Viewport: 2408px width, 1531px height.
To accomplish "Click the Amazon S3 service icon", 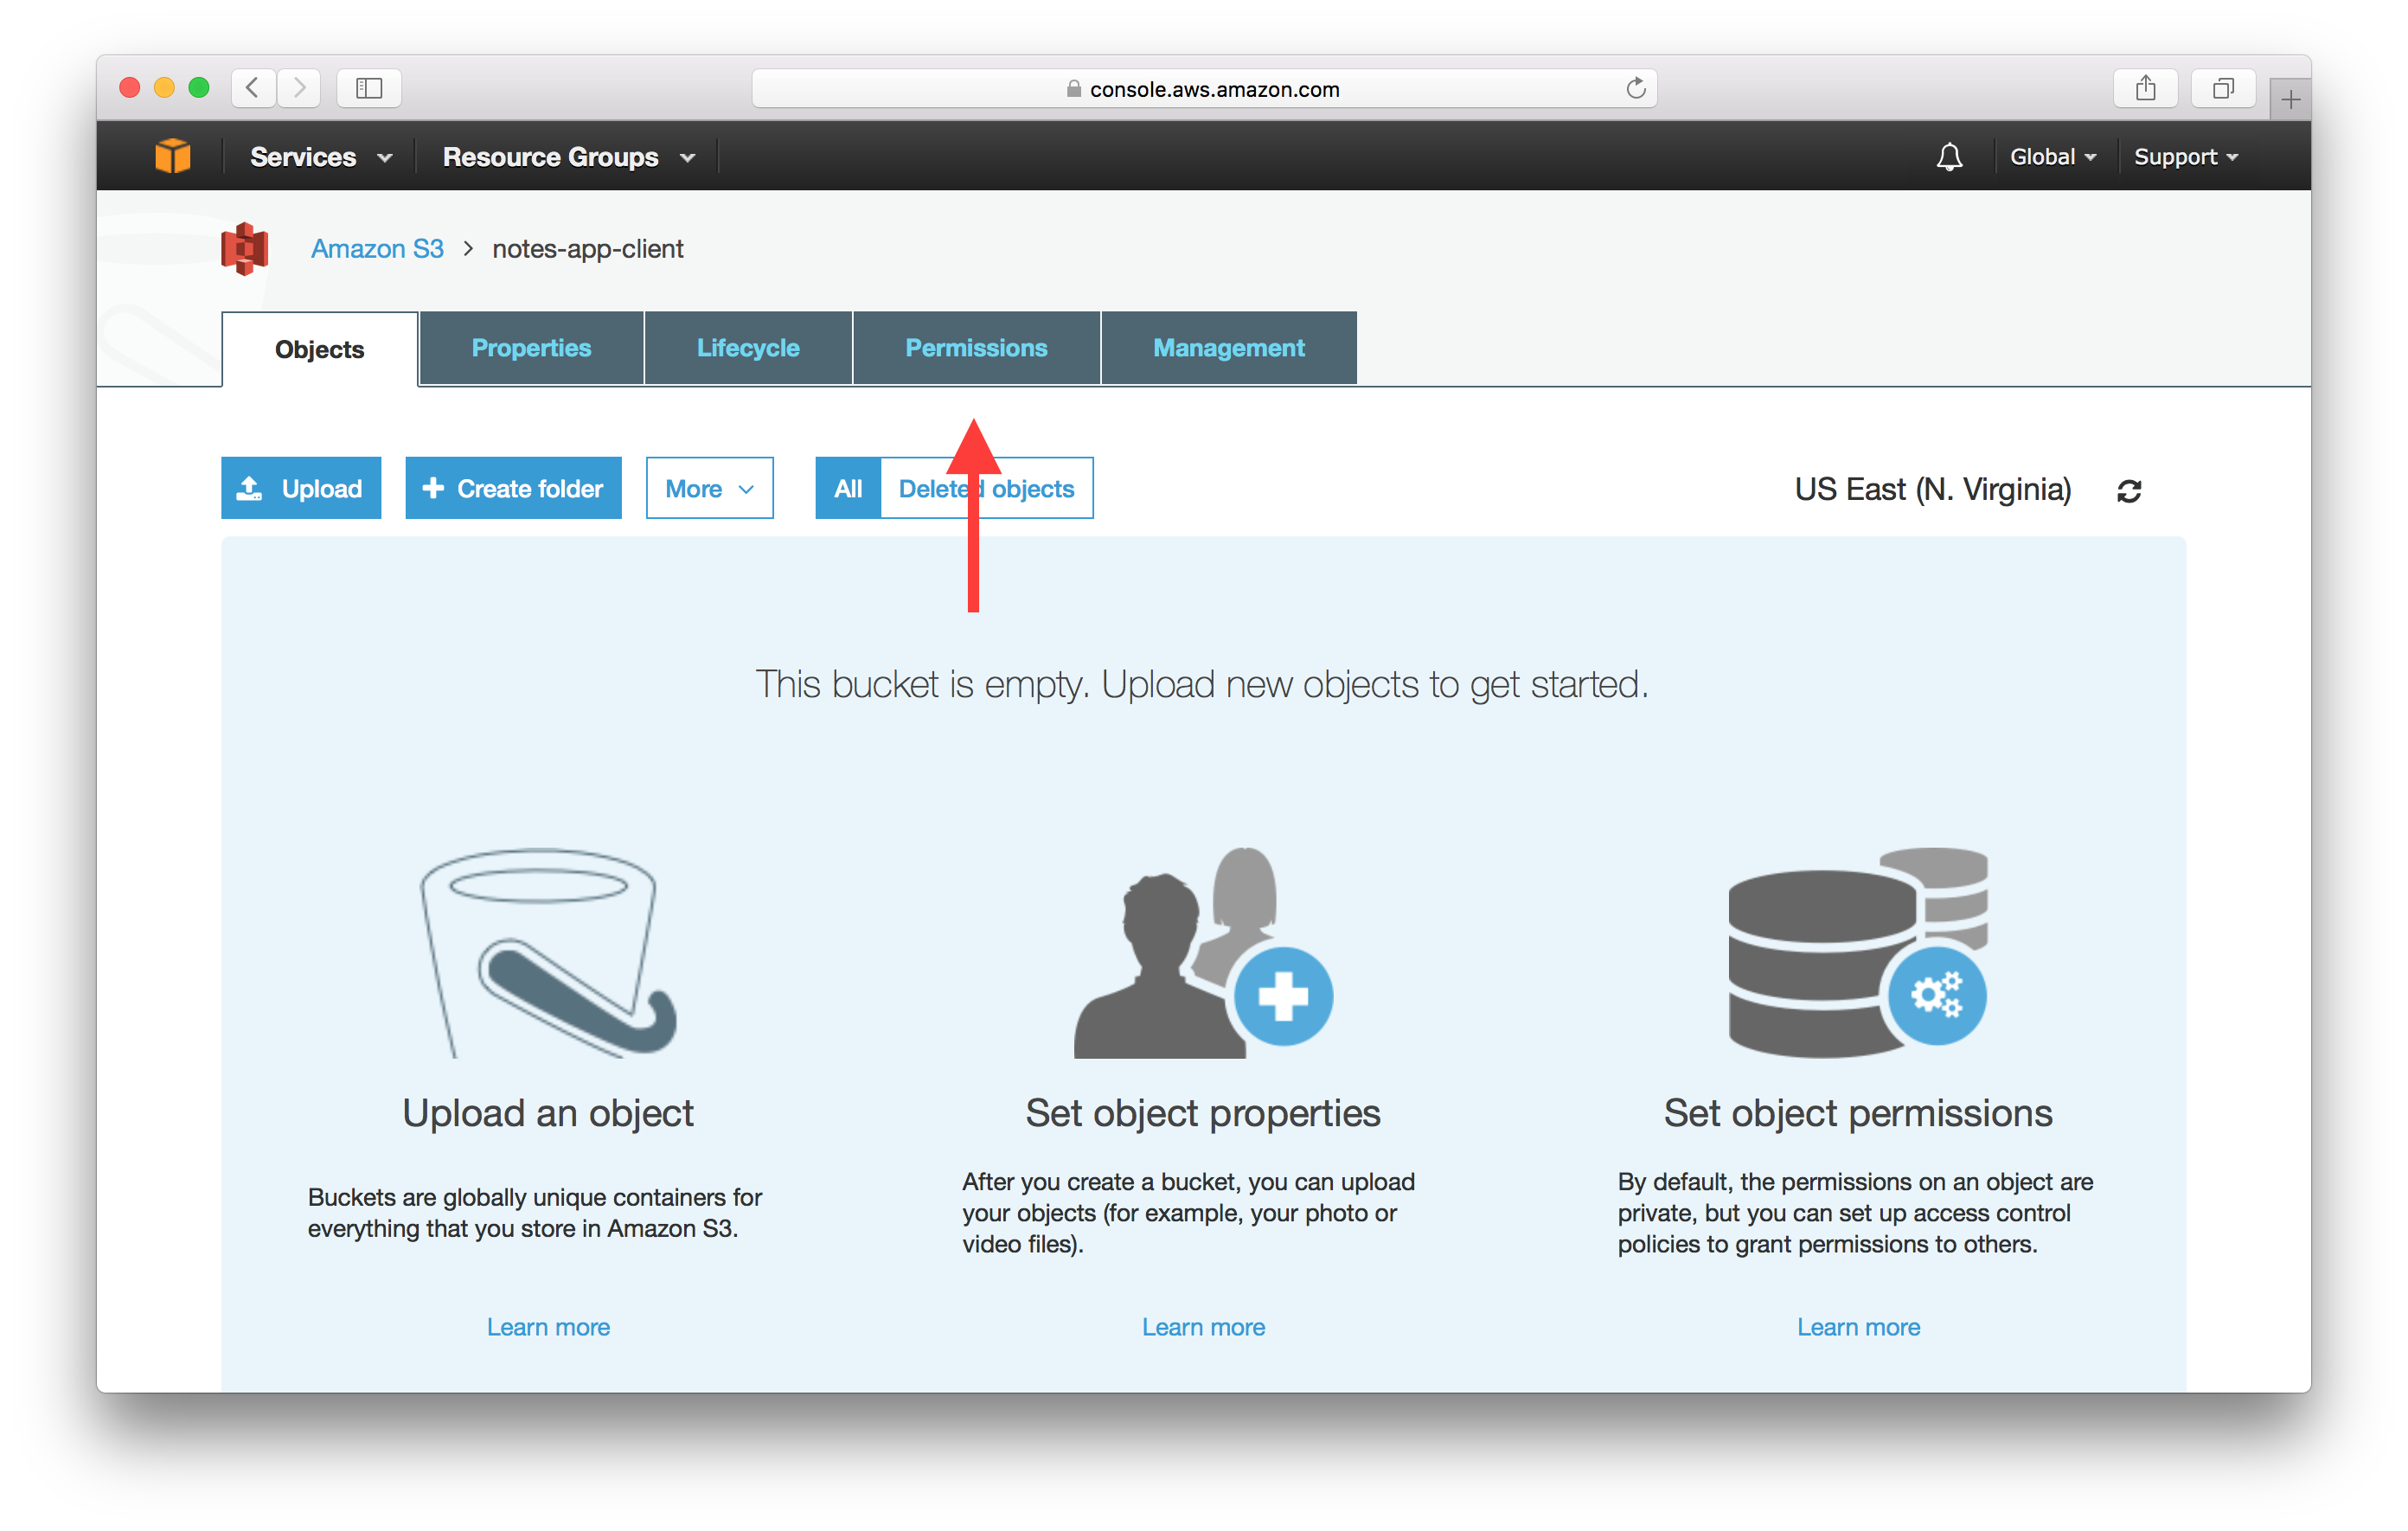I will pyautogui.click(x=247, y=247).
